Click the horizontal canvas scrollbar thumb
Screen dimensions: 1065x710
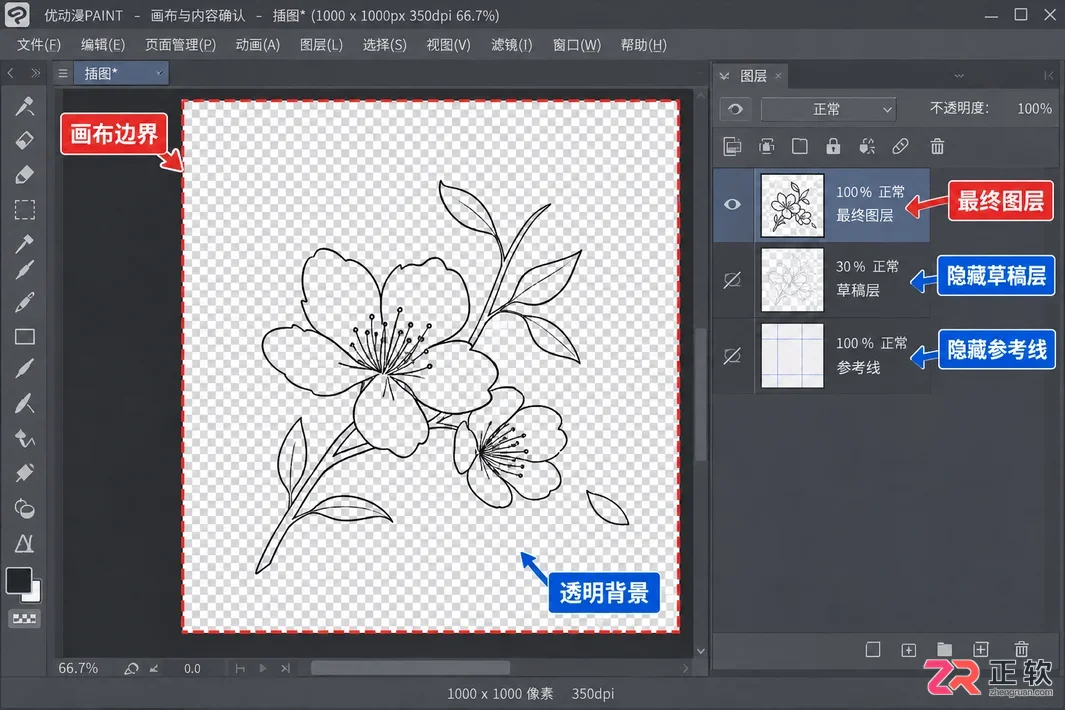[410, 668]
